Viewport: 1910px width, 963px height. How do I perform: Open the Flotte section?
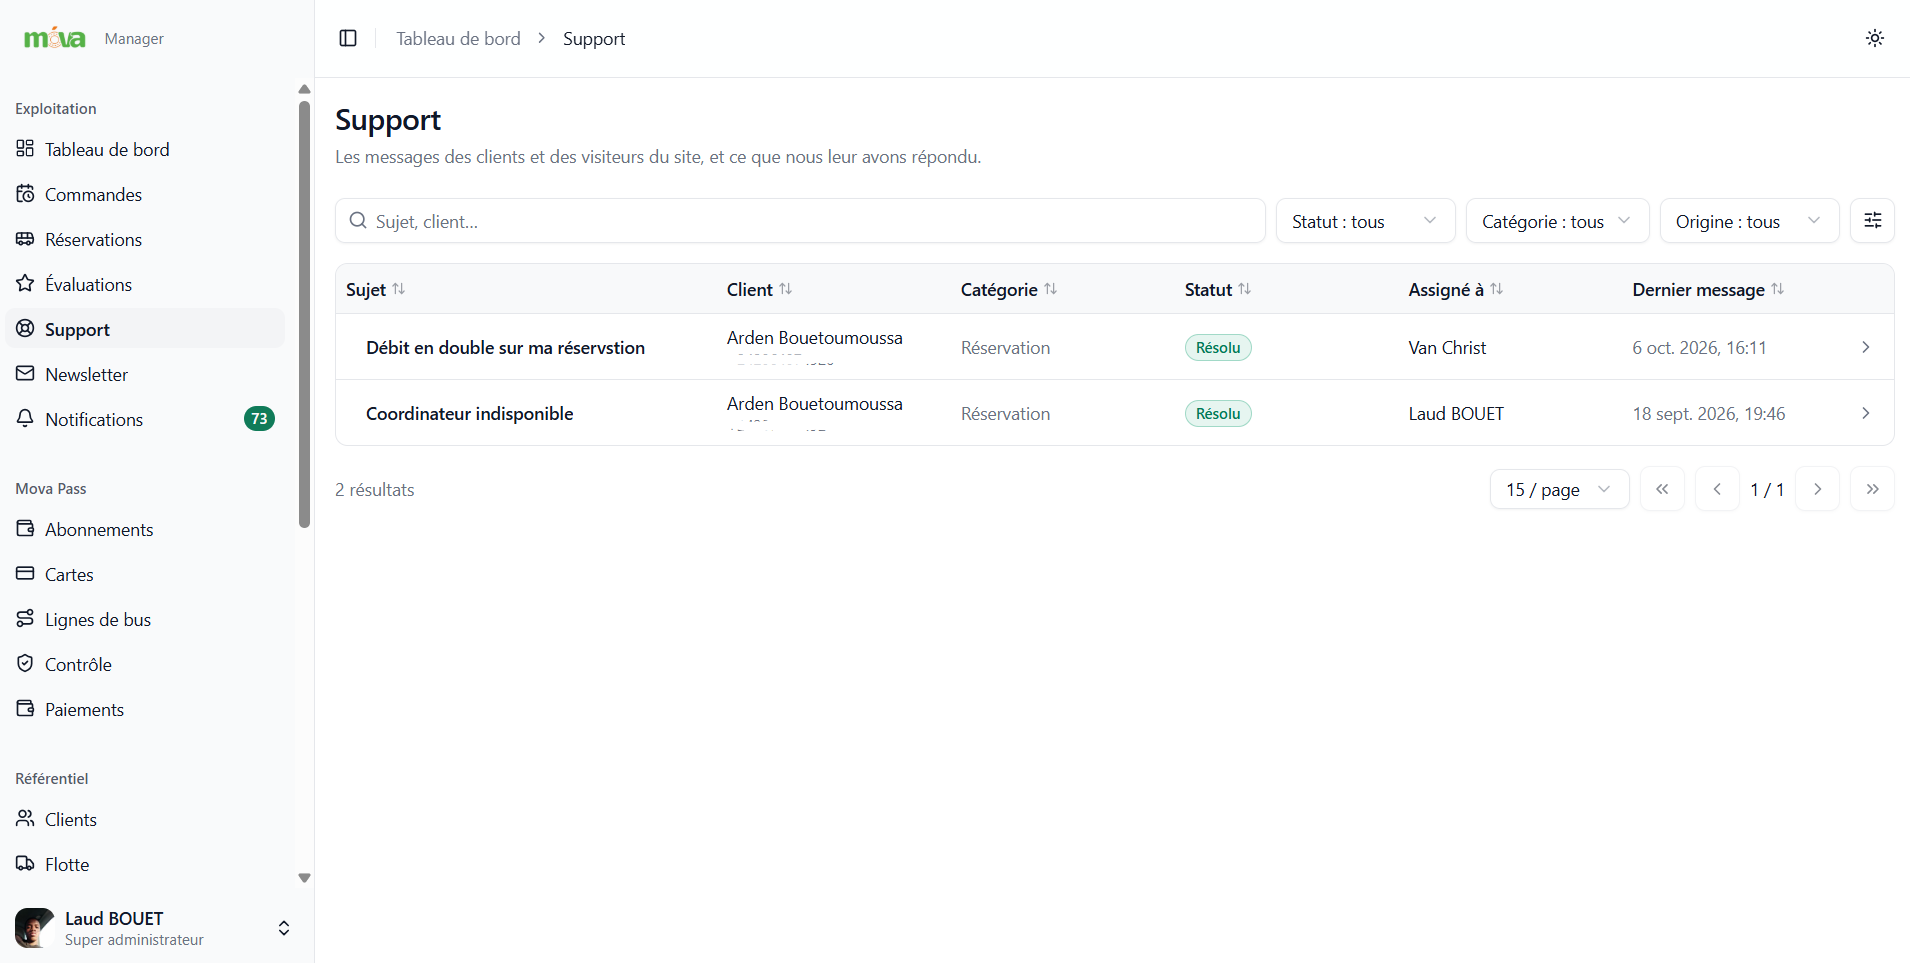pos(145,864)
